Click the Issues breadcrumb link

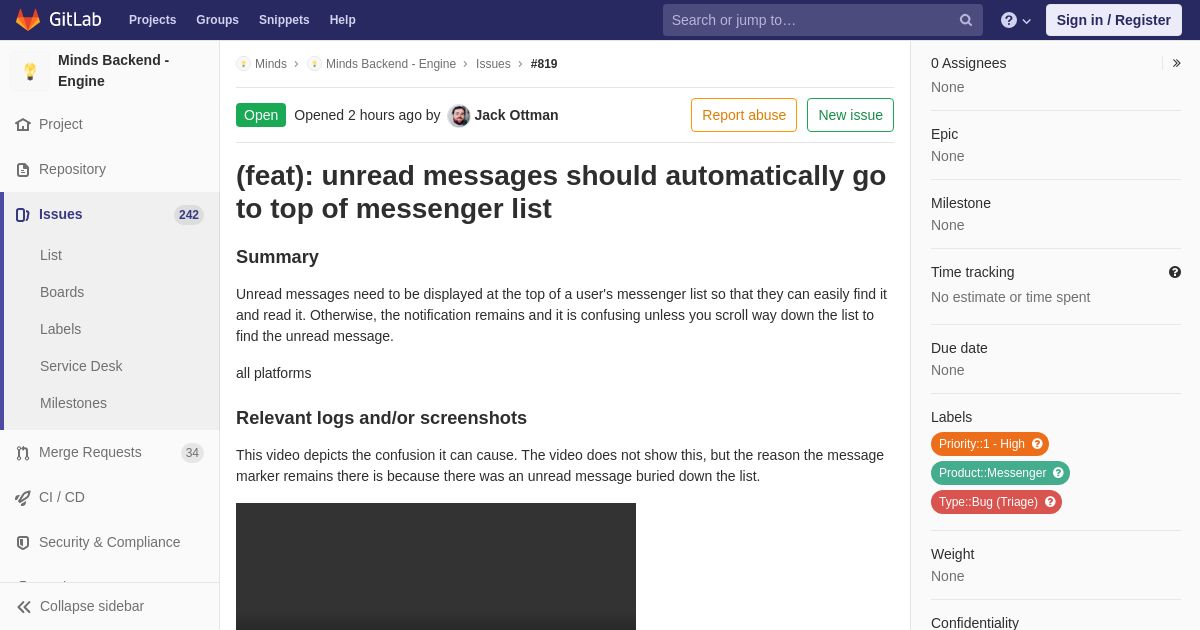pos(493,64)
